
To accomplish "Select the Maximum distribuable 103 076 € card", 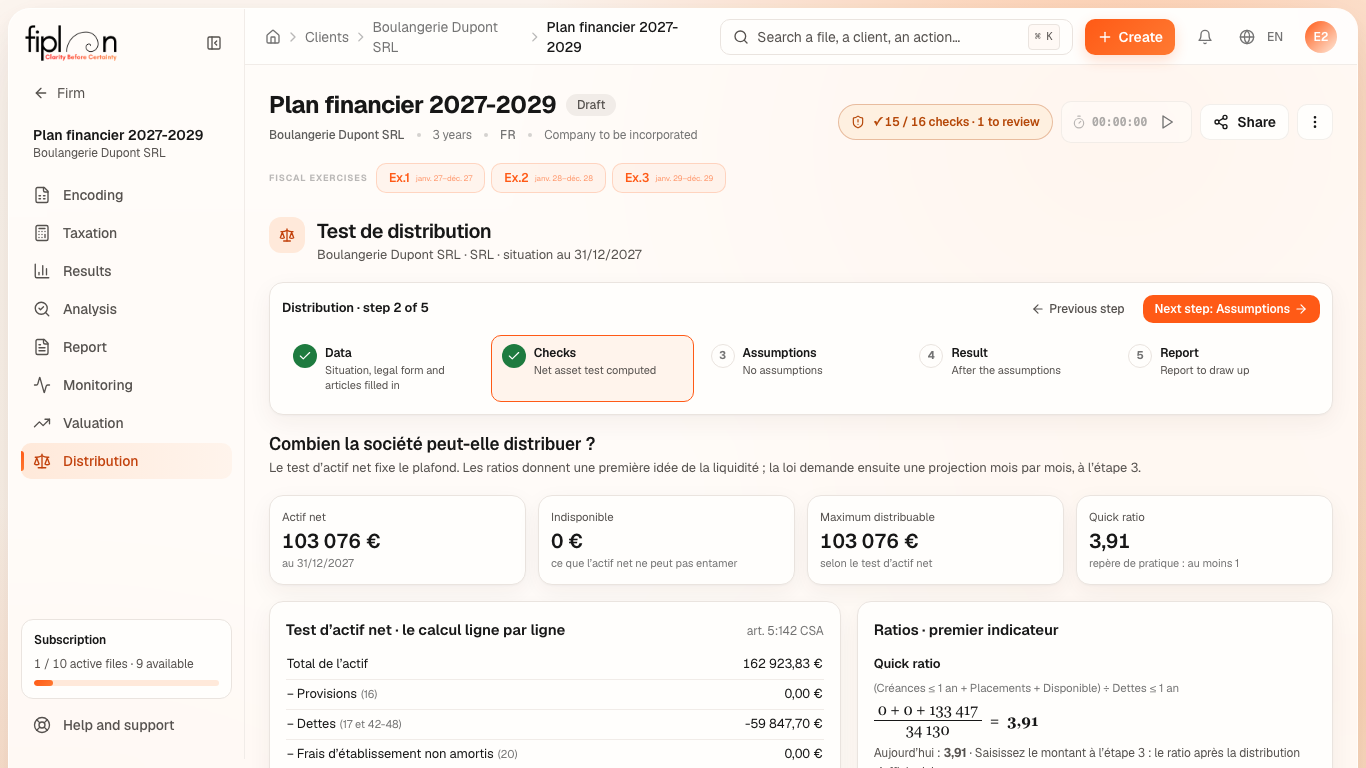I will pyautogui.click(x=934, y=540).
